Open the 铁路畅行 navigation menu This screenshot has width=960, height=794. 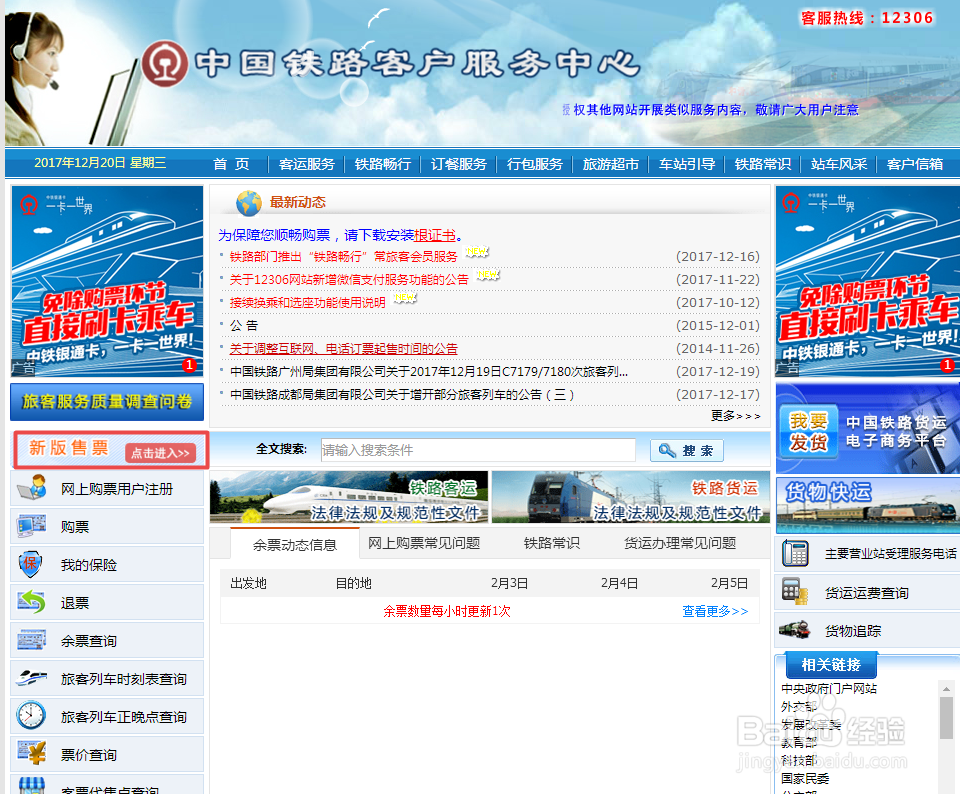(x=383, y=164)
